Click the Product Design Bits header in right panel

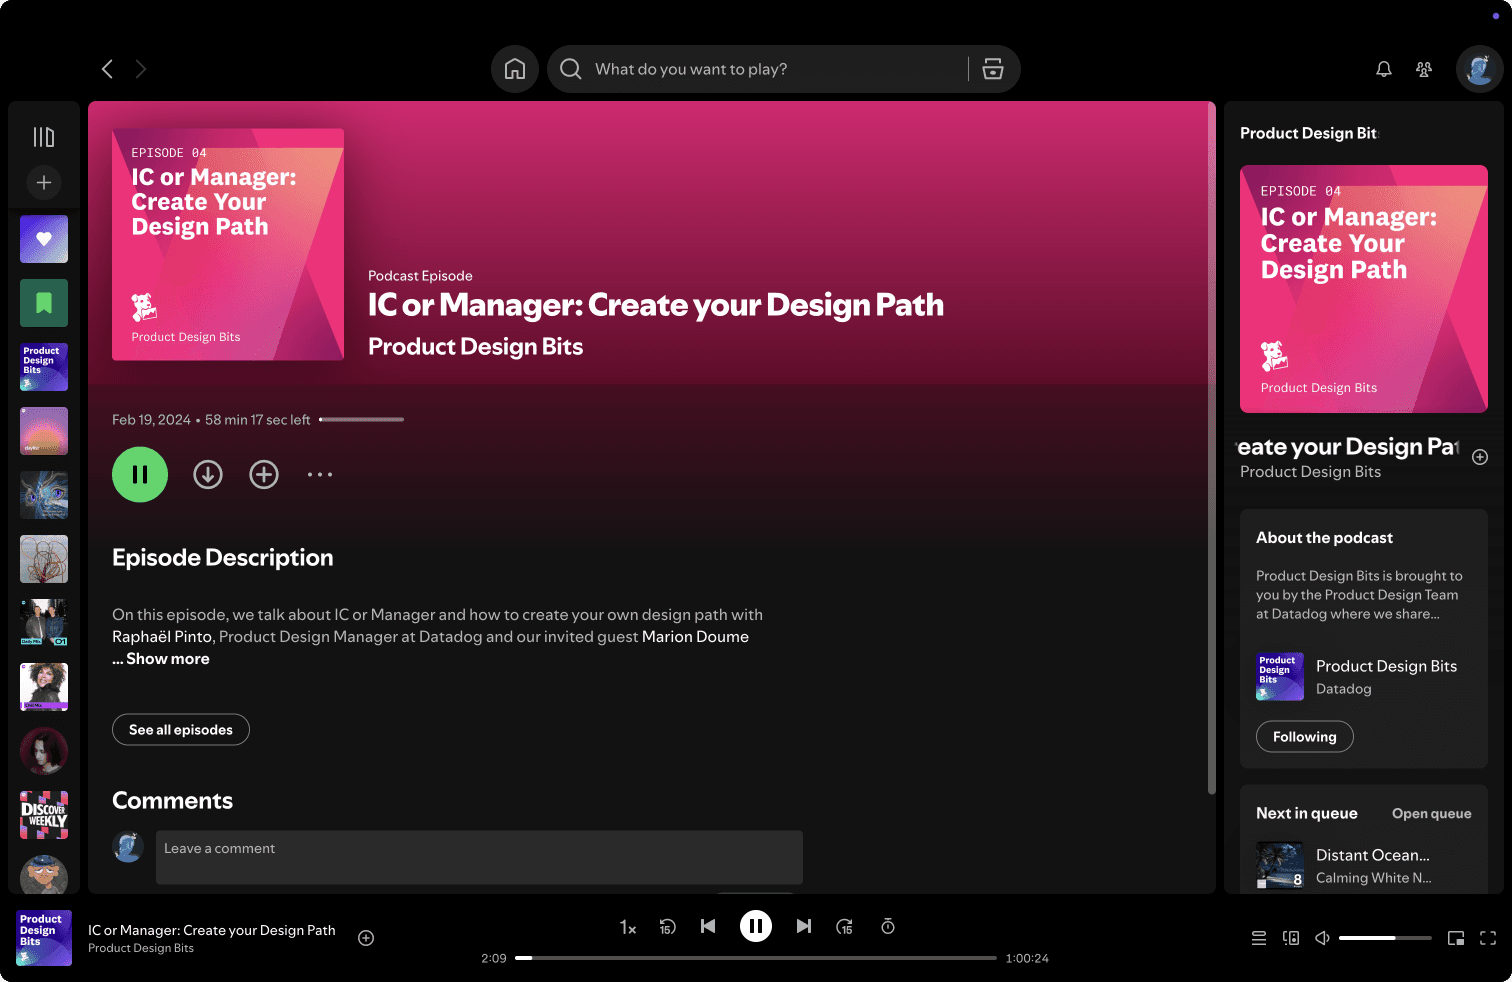(1309, 133)
